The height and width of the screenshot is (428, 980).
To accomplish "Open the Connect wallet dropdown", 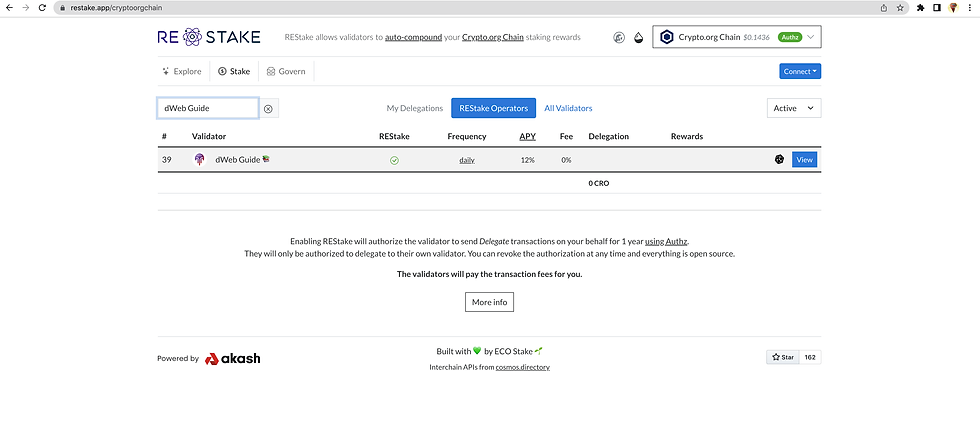I will 800,71.
